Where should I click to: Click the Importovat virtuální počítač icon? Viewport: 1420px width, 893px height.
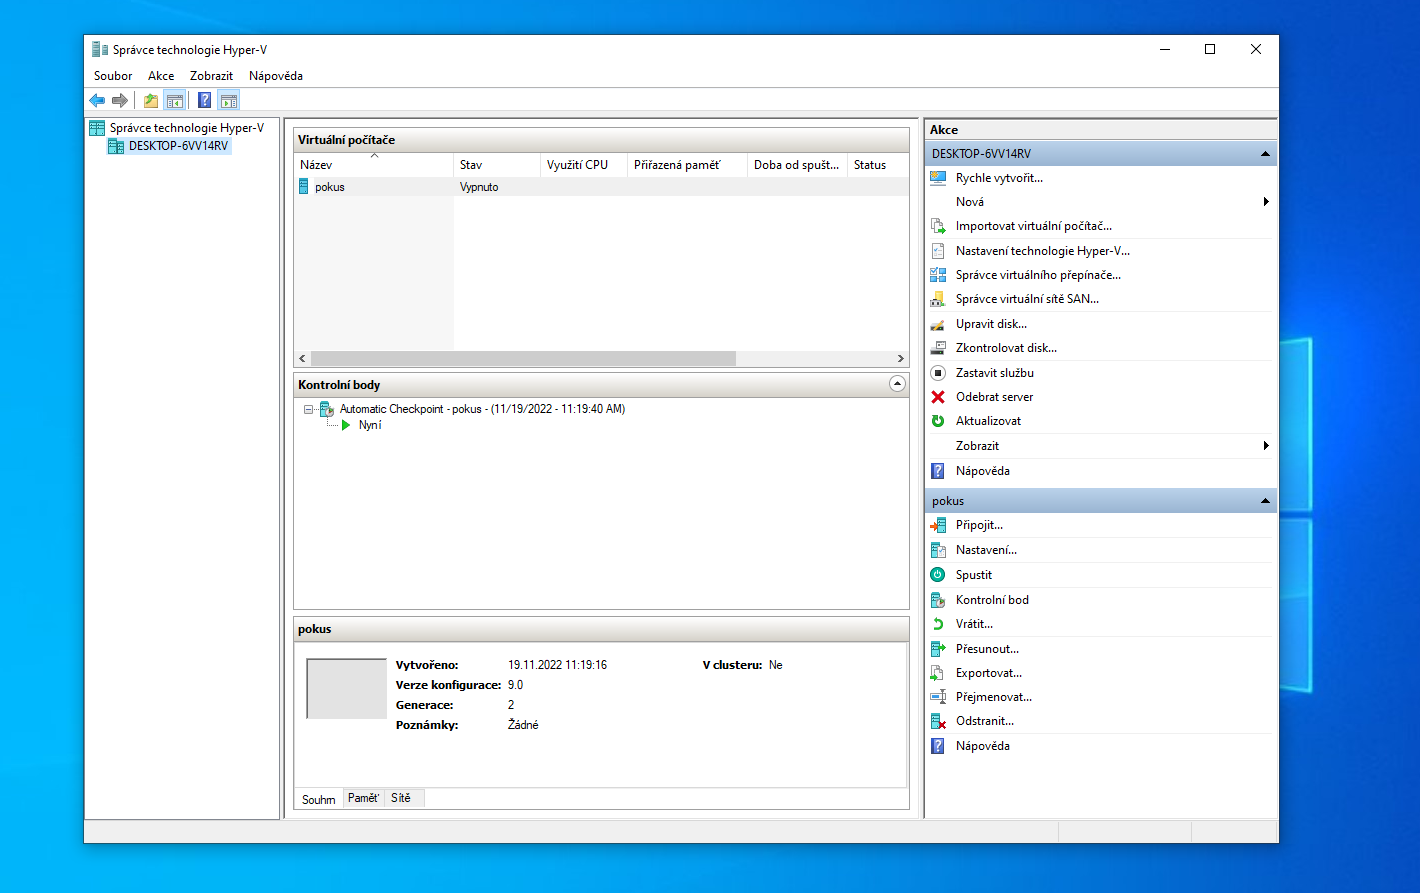[x=938, y=226]
